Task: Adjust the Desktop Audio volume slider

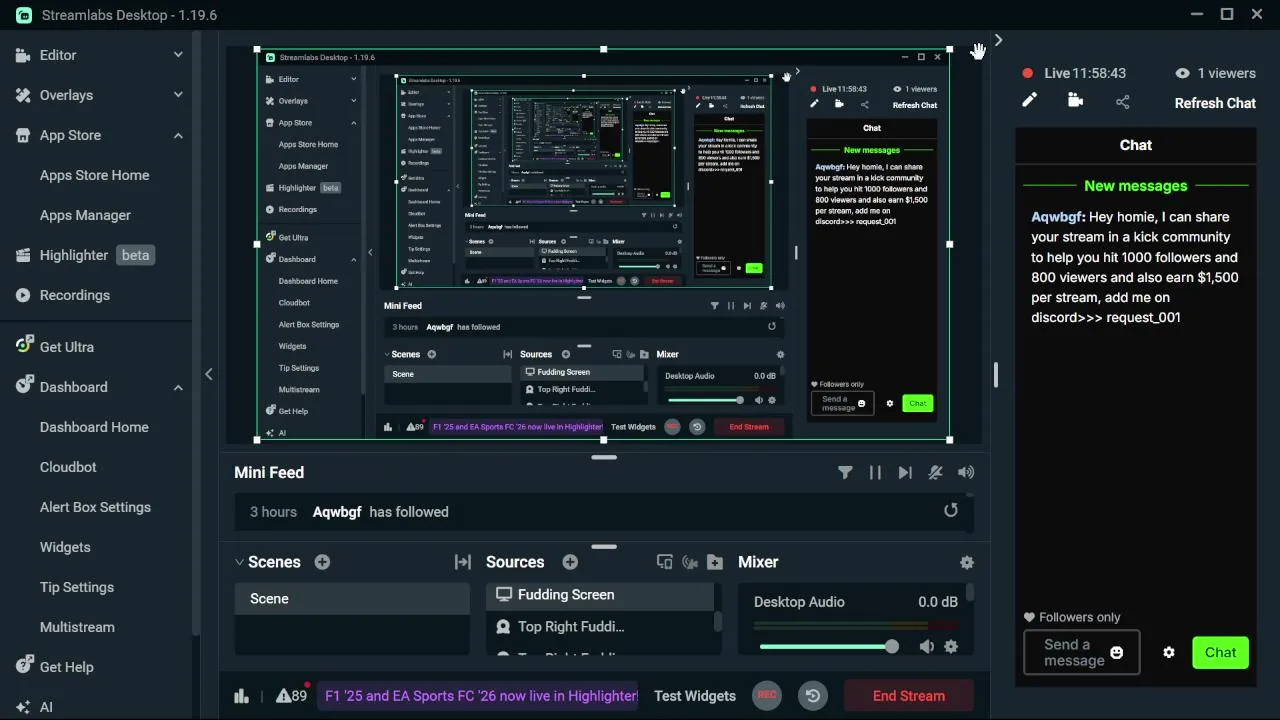Action: [829, 647]
